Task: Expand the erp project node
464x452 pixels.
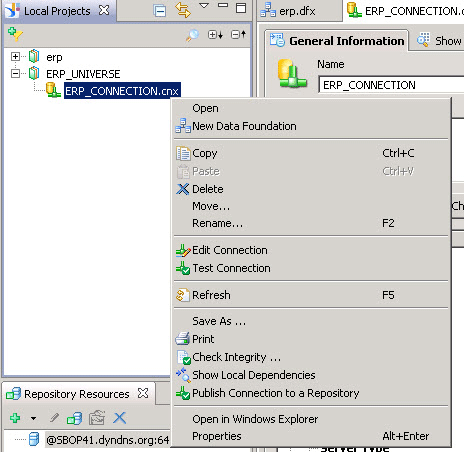Action: point(15,57)
